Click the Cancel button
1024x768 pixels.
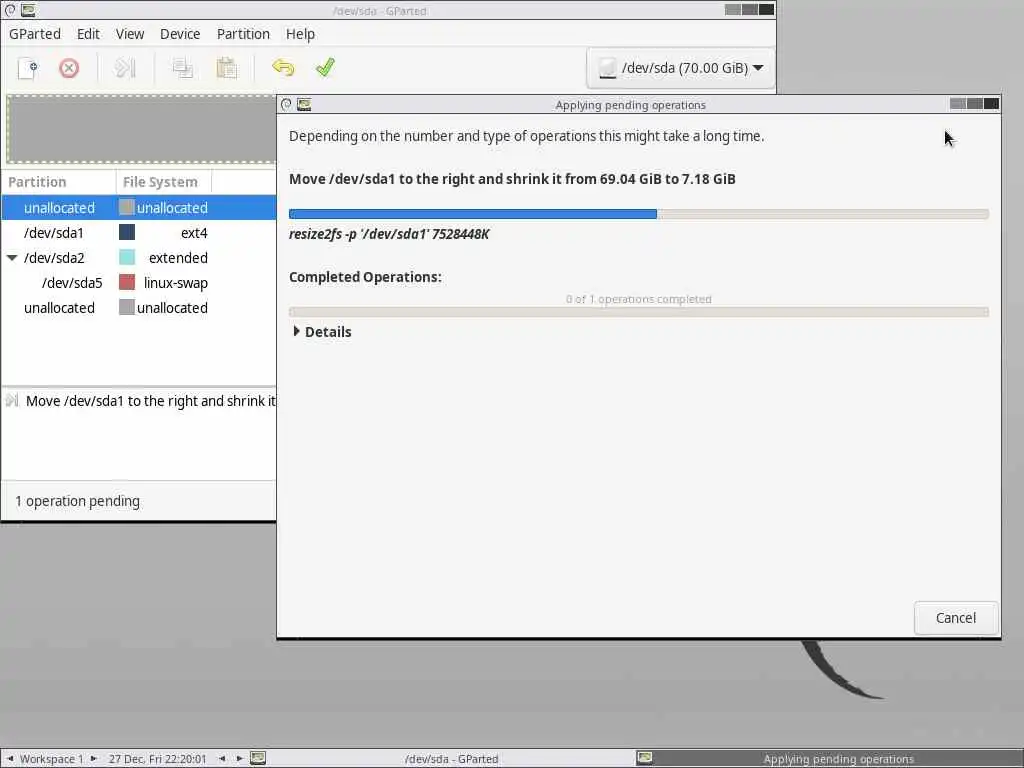click(956, 618)
